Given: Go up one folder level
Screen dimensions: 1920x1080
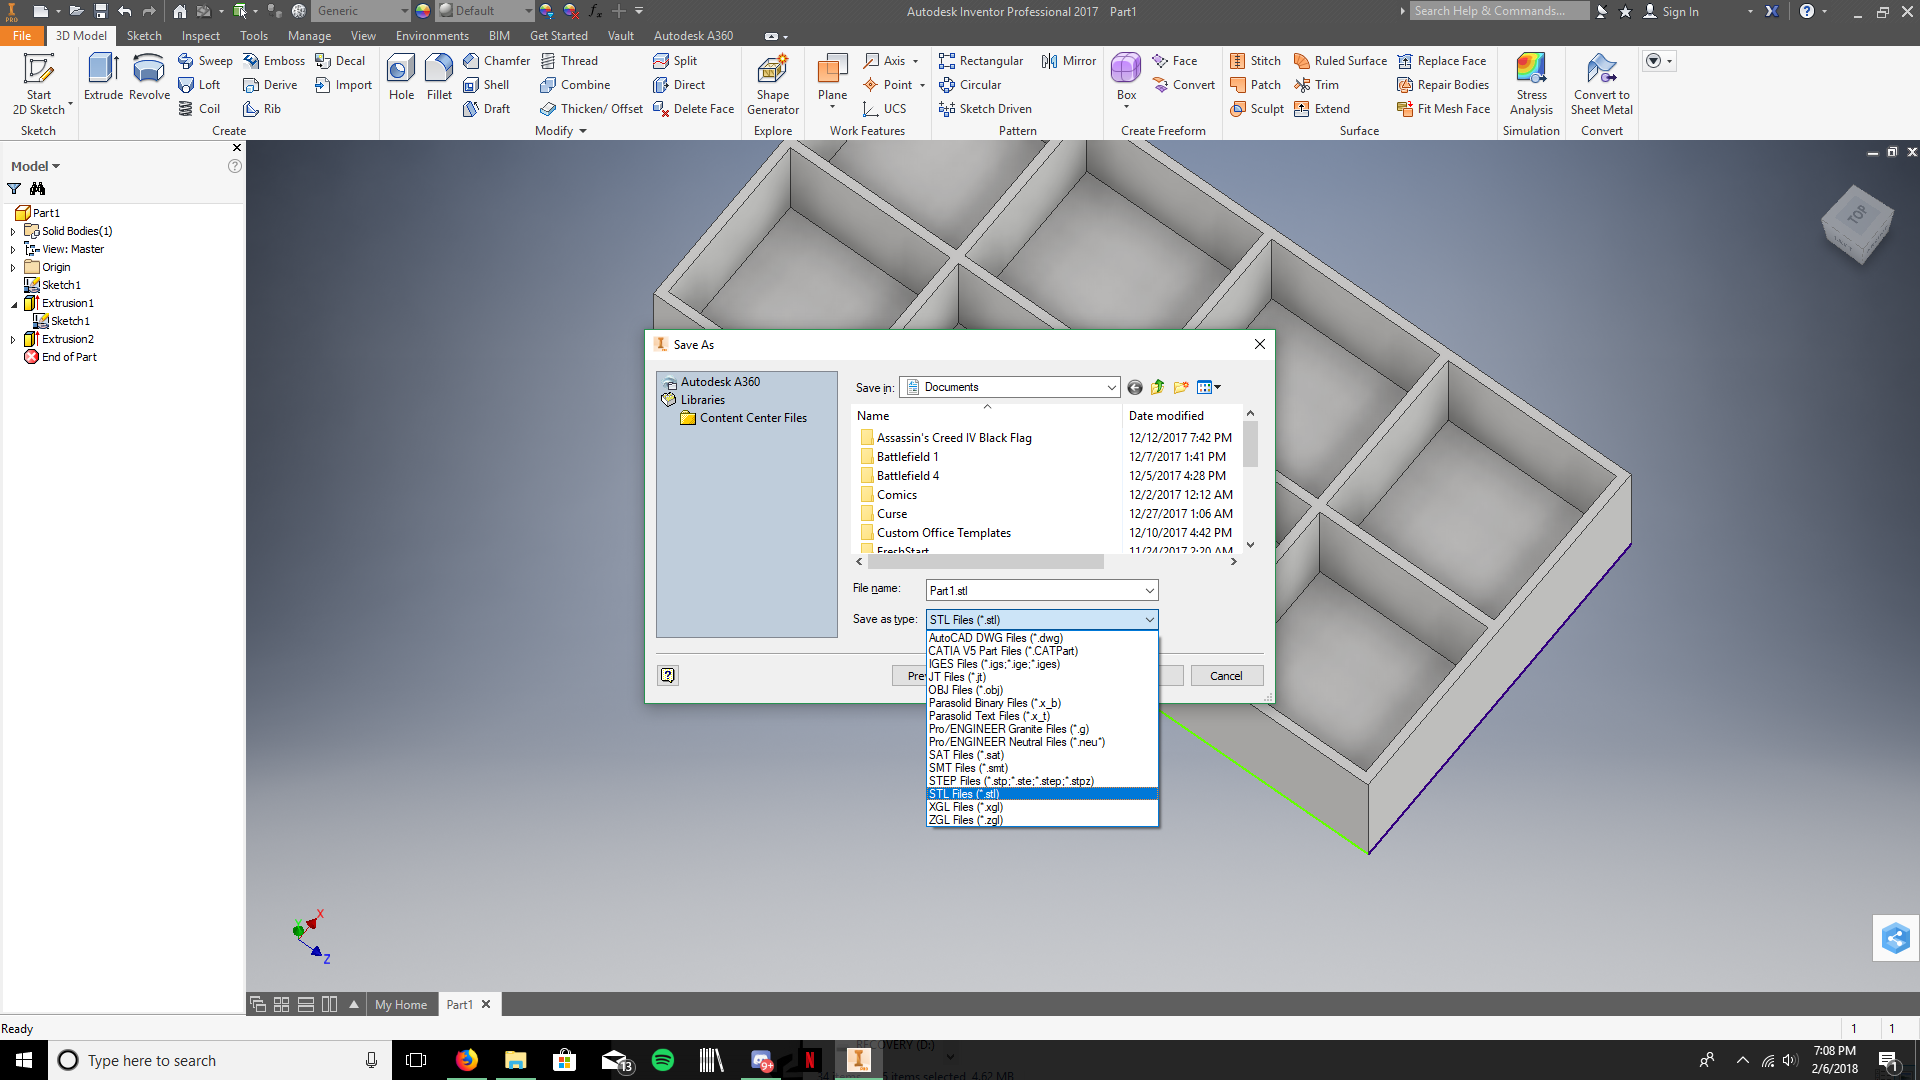Looking at the screenshot, I should point(1158,388).
